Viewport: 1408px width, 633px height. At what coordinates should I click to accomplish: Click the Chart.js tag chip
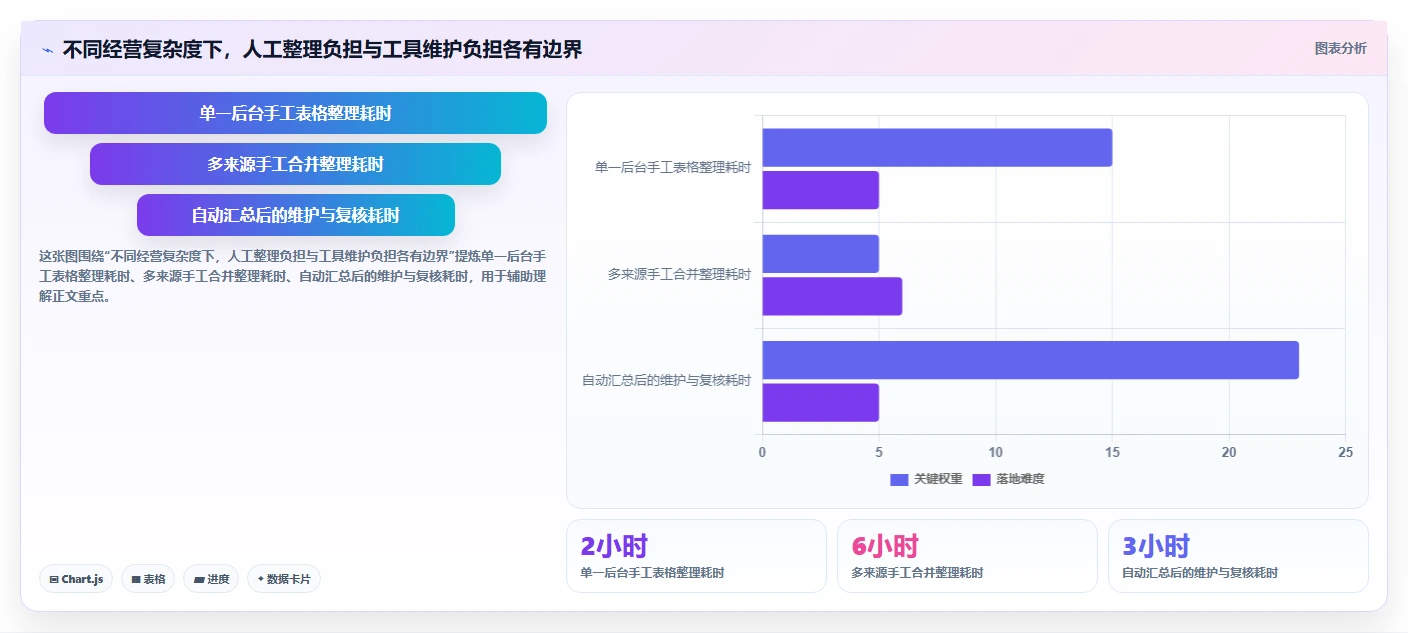coord(76,579)
